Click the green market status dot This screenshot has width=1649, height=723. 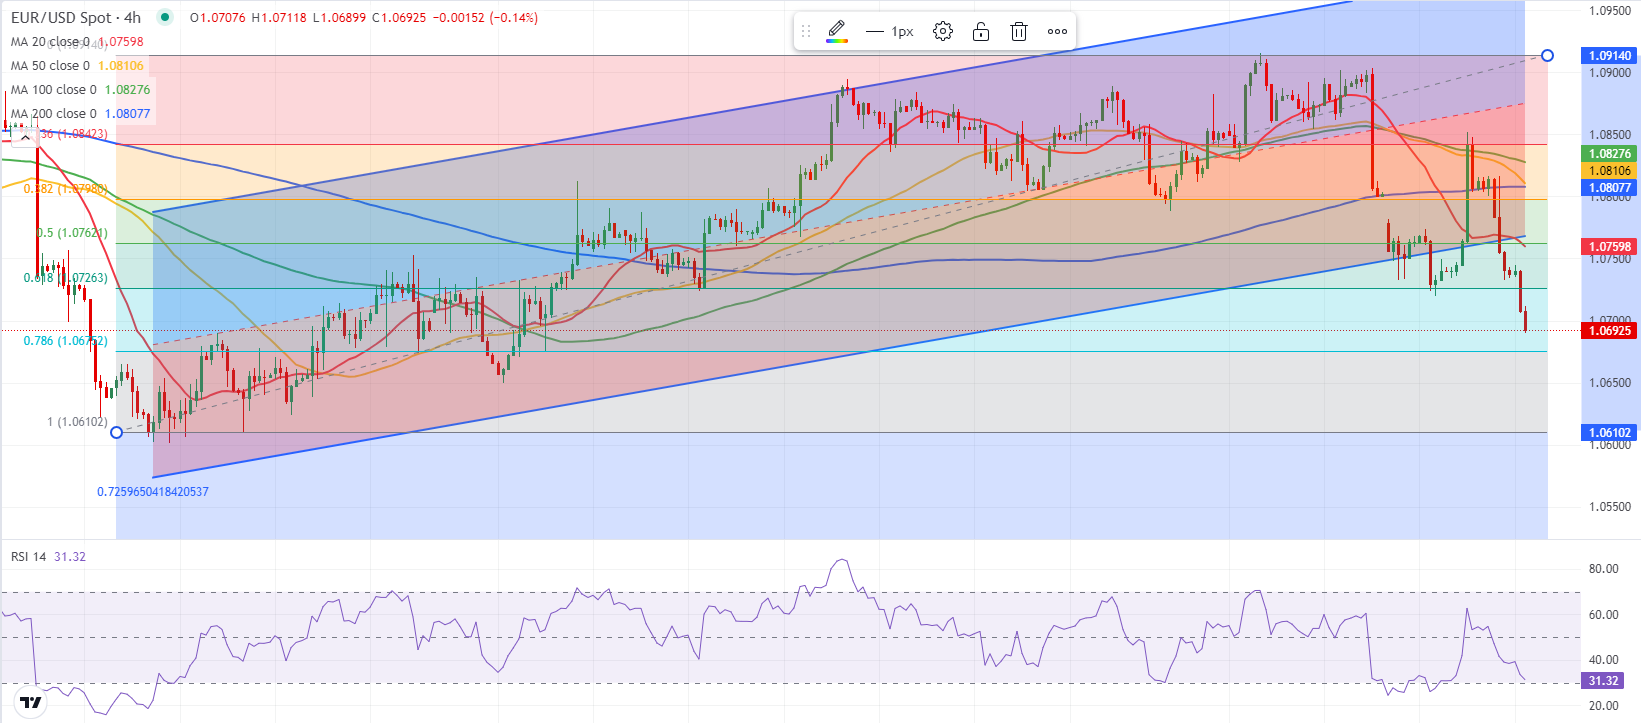click(x=165, y=17)
